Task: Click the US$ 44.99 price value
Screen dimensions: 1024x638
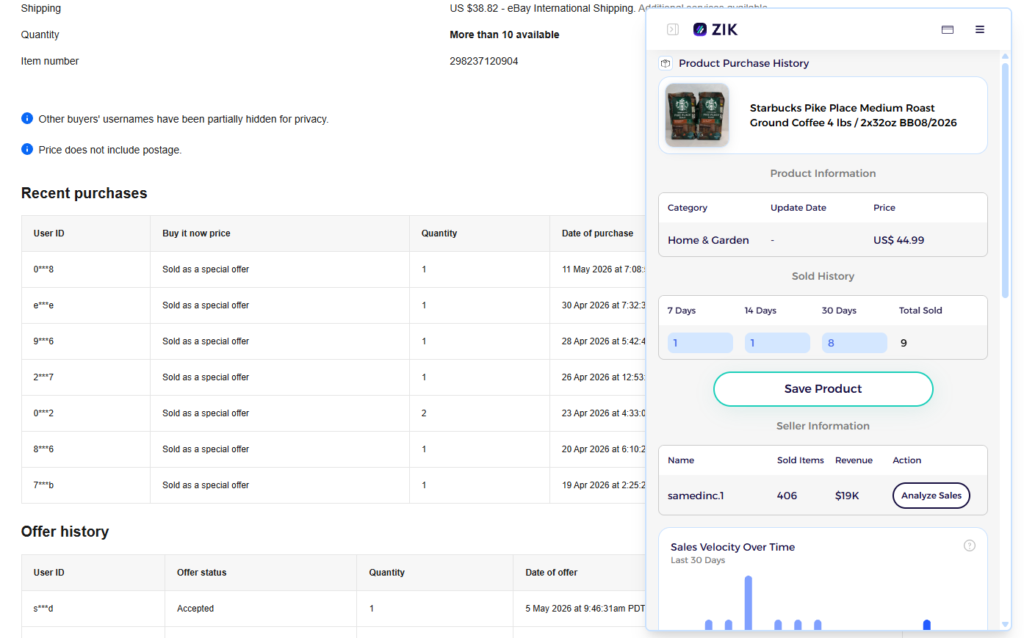Action: point(899,240)
